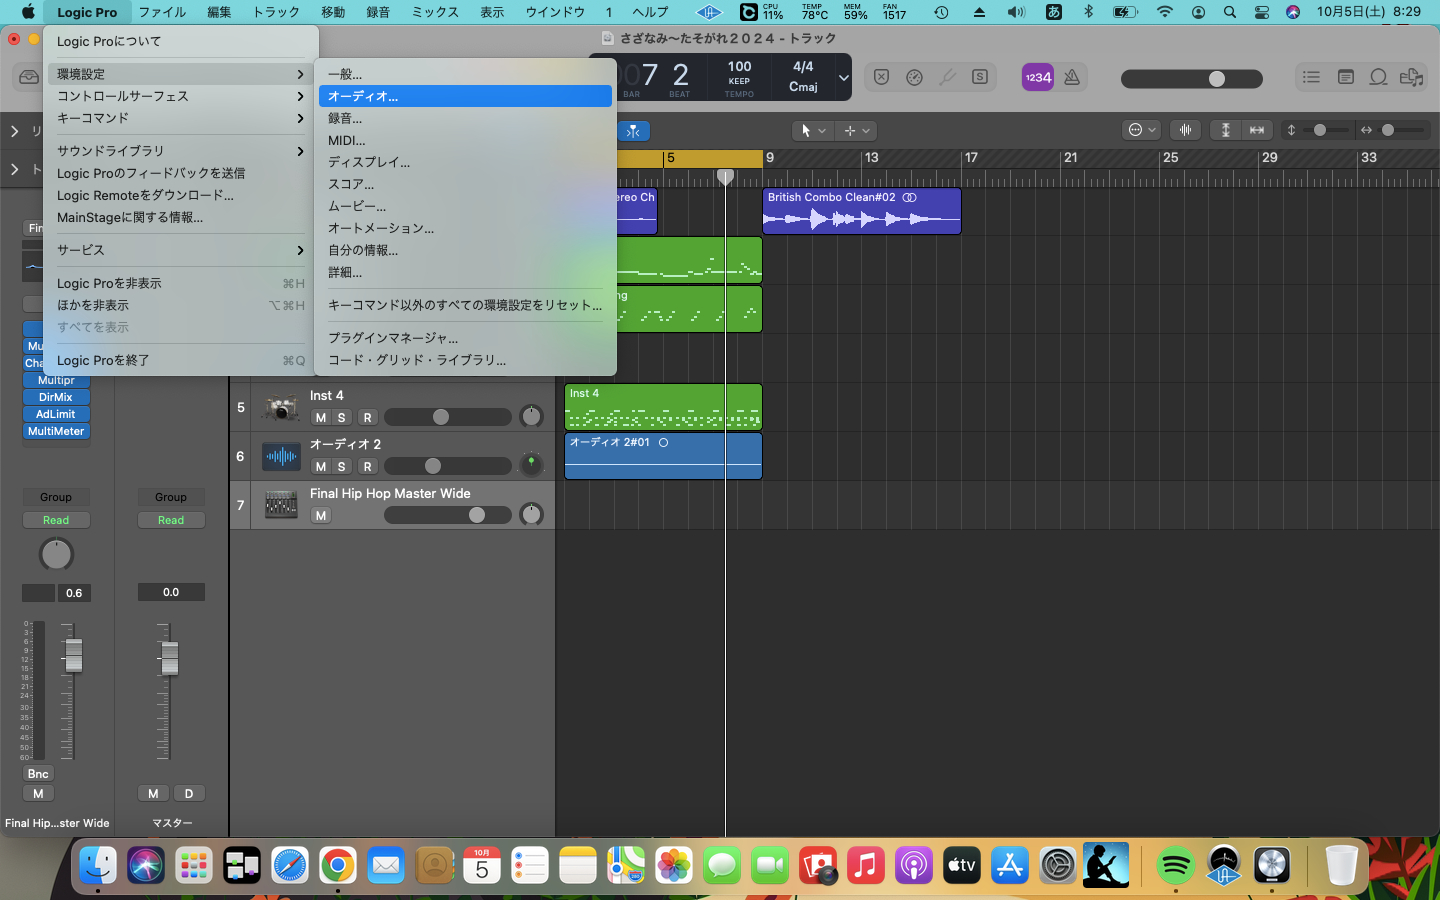
Task: Open the DirMix plug-in slot
Action: 56,397
